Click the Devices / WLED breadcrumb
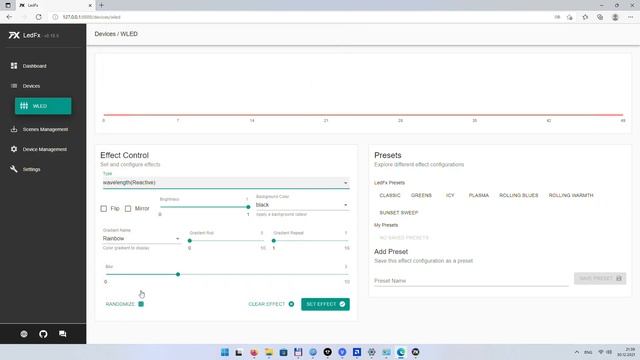Image resolution: width=640 pixels, height=360 pixels. 116,34
